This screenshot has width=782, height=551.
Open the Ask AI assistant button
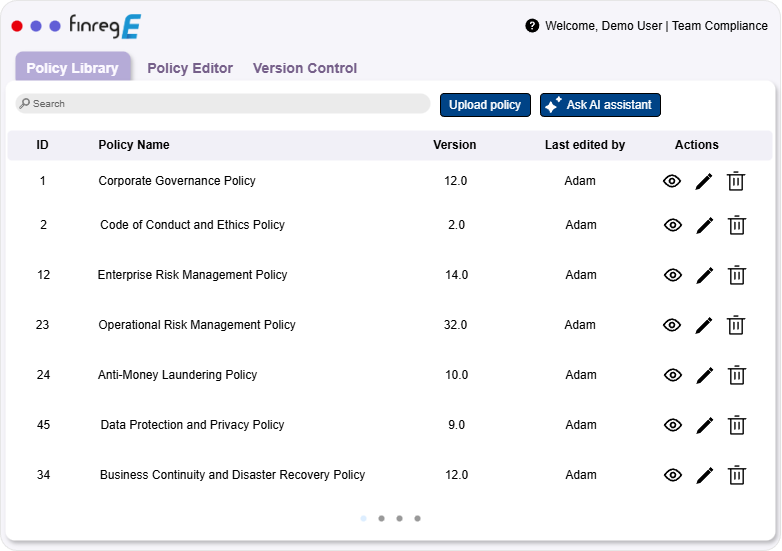tap(600, 105)
